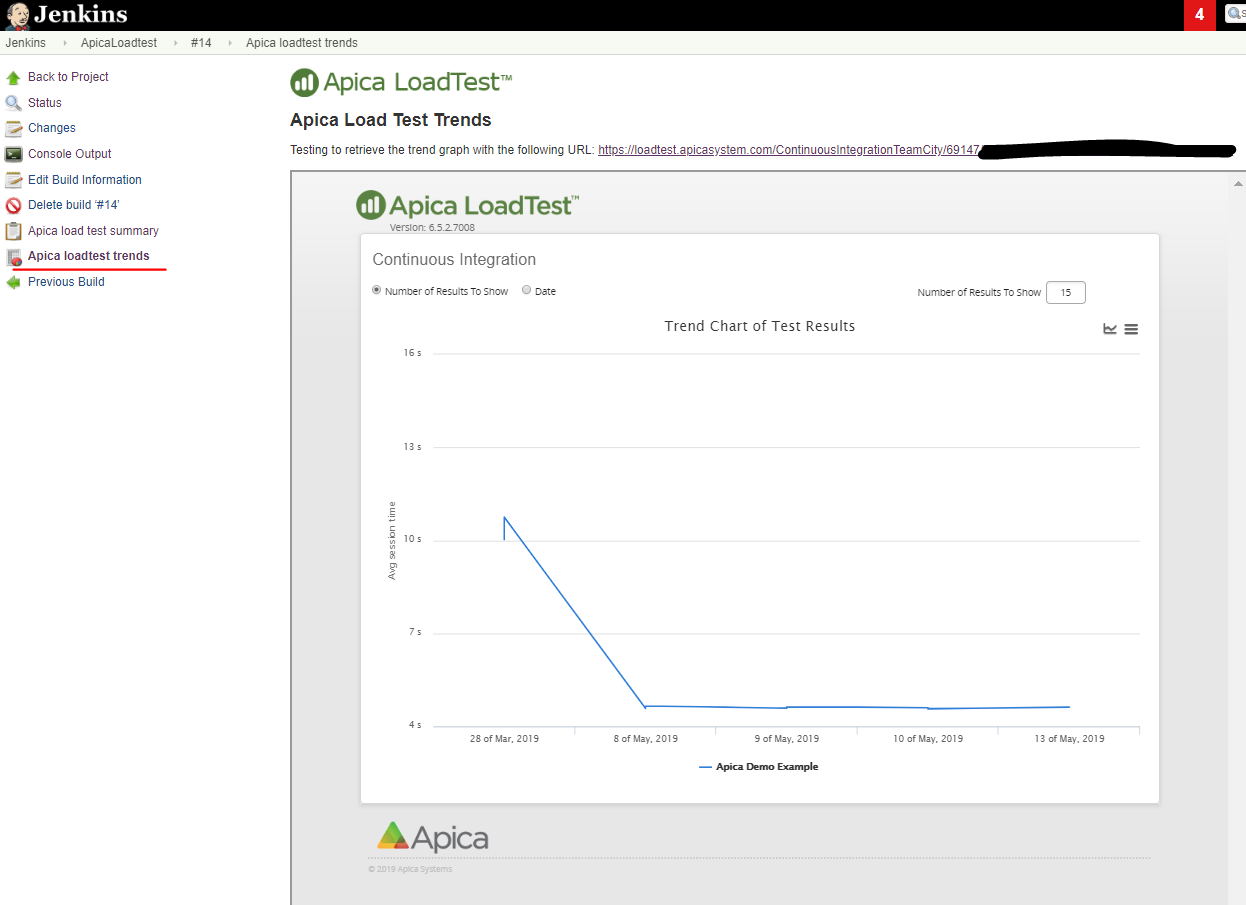Open Apica loadtest trends breadcrumb

coord(302,43)
